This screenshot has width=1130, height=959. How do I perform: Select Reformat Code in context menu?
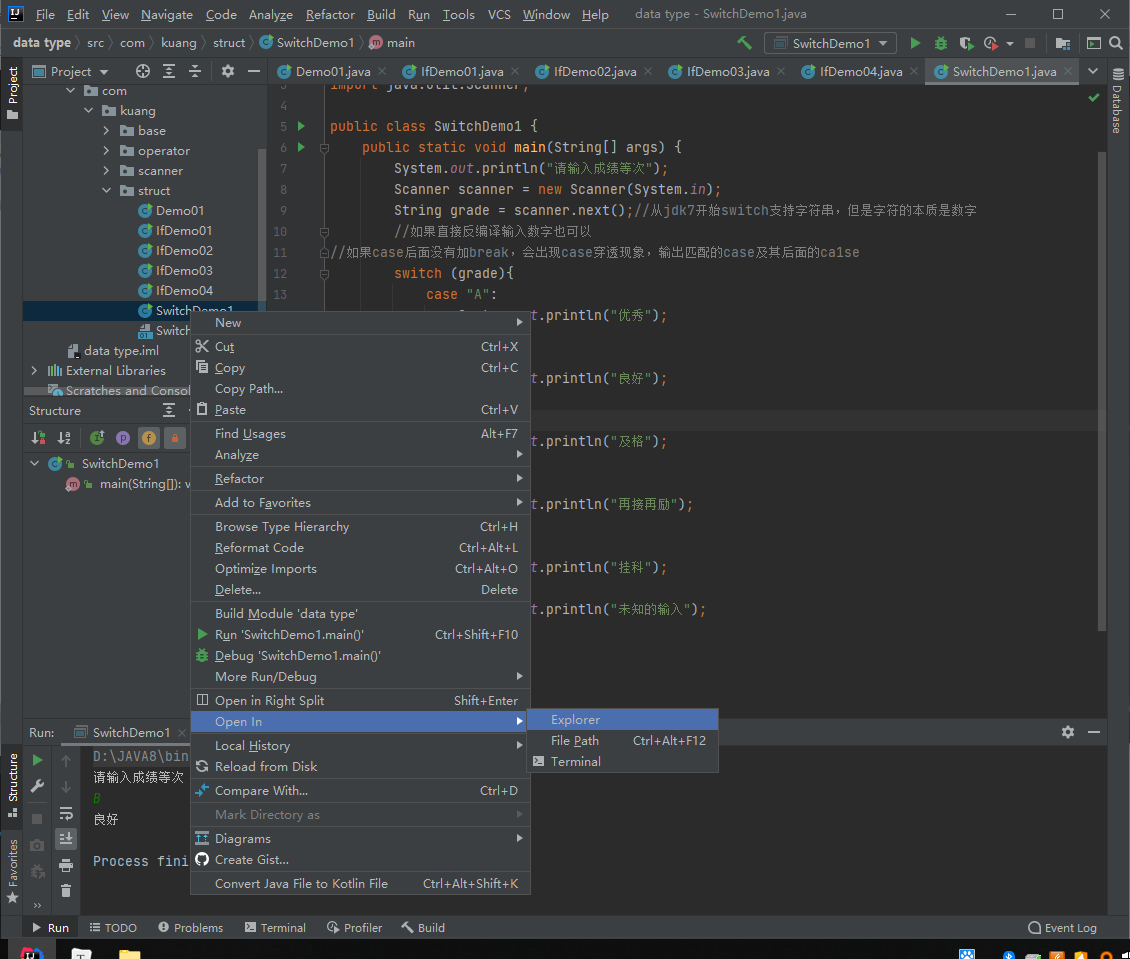360,548
